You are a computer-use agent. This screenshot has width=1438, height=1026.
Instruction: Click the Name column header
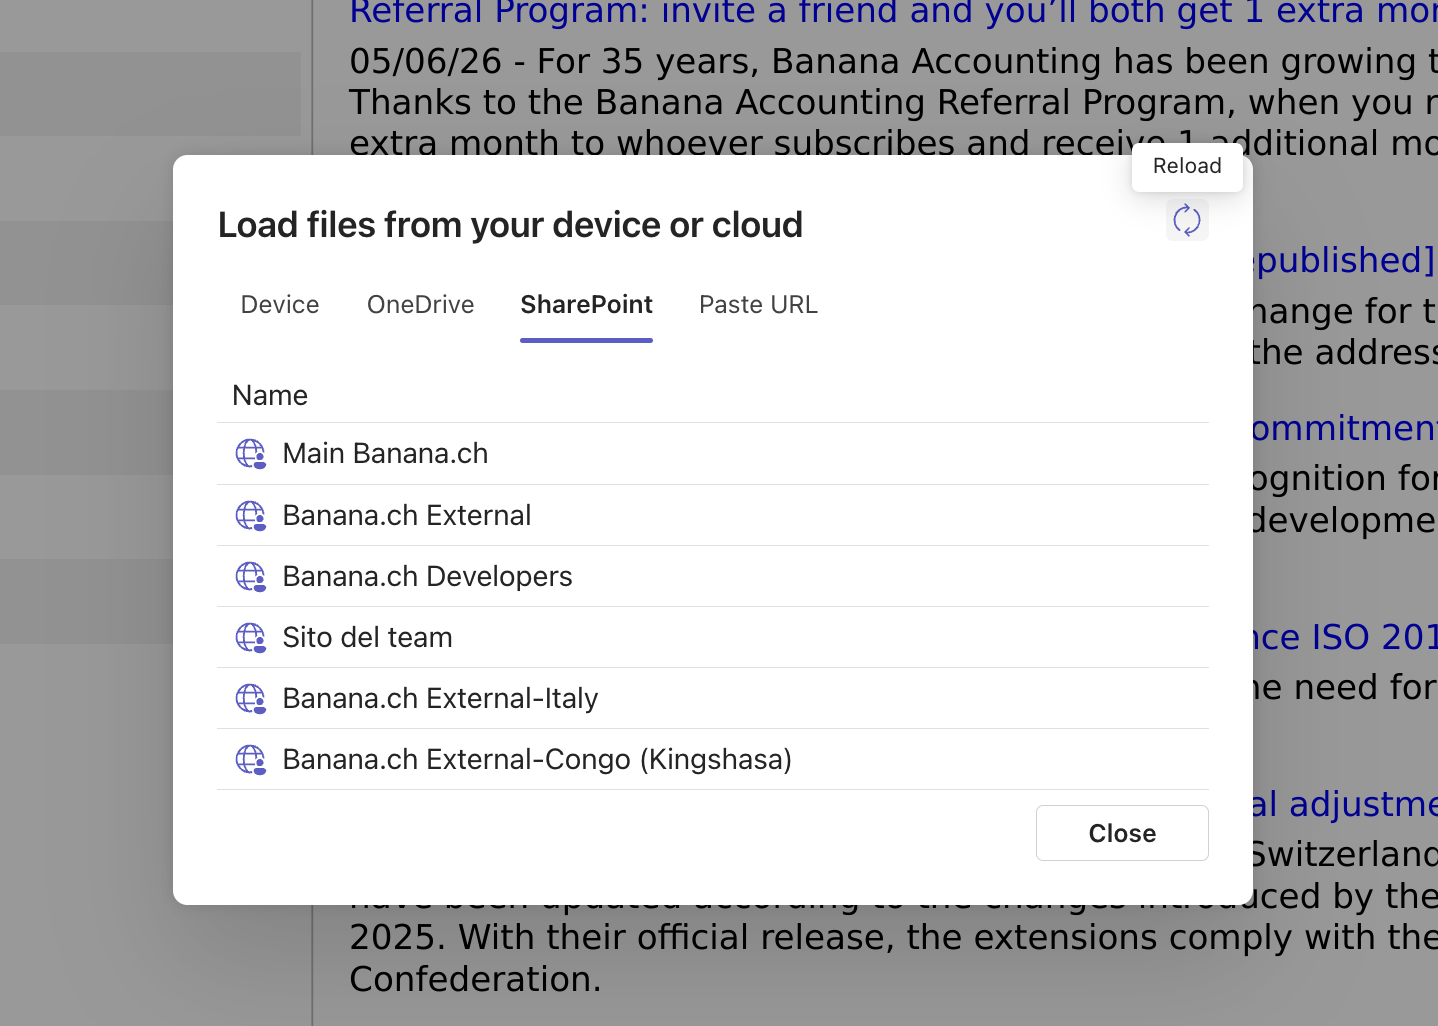(270, 396)
